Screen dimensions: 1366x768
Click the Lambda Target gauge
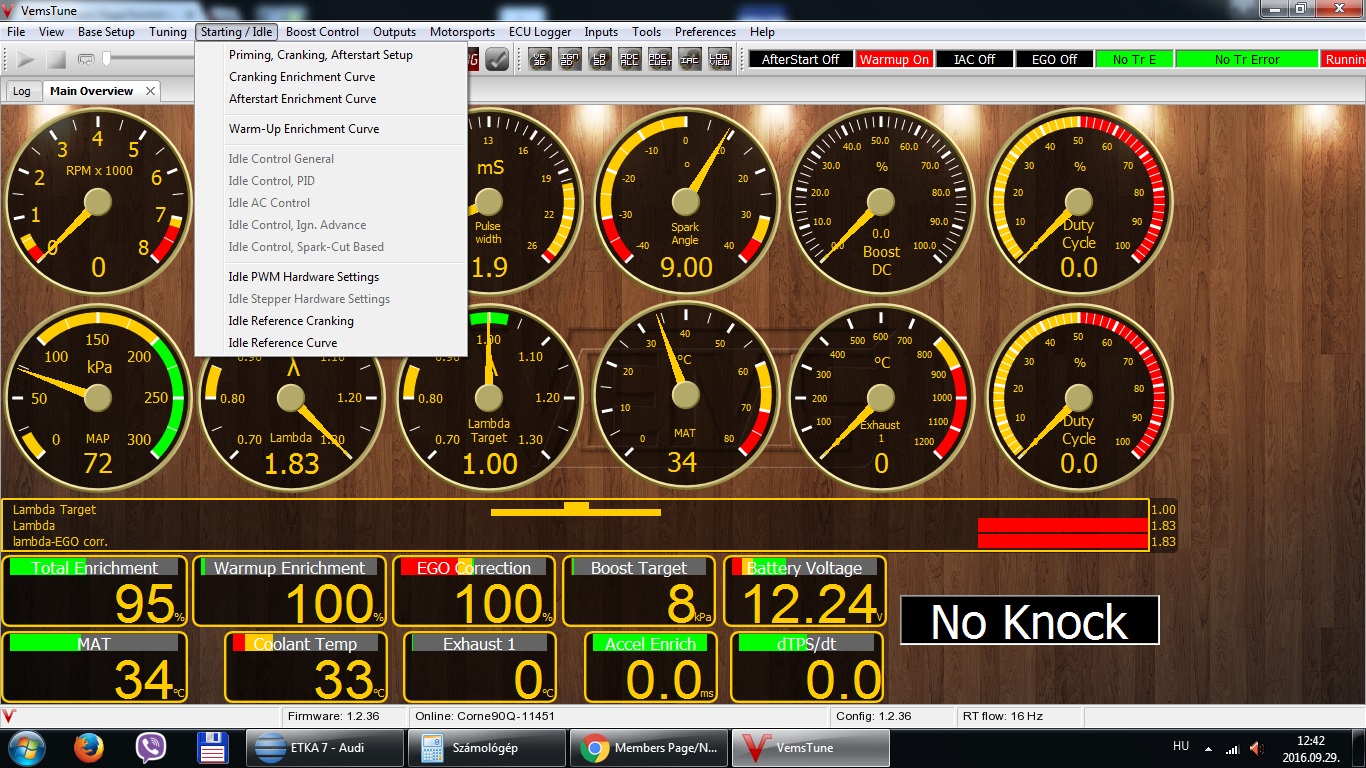coord(489,397)
